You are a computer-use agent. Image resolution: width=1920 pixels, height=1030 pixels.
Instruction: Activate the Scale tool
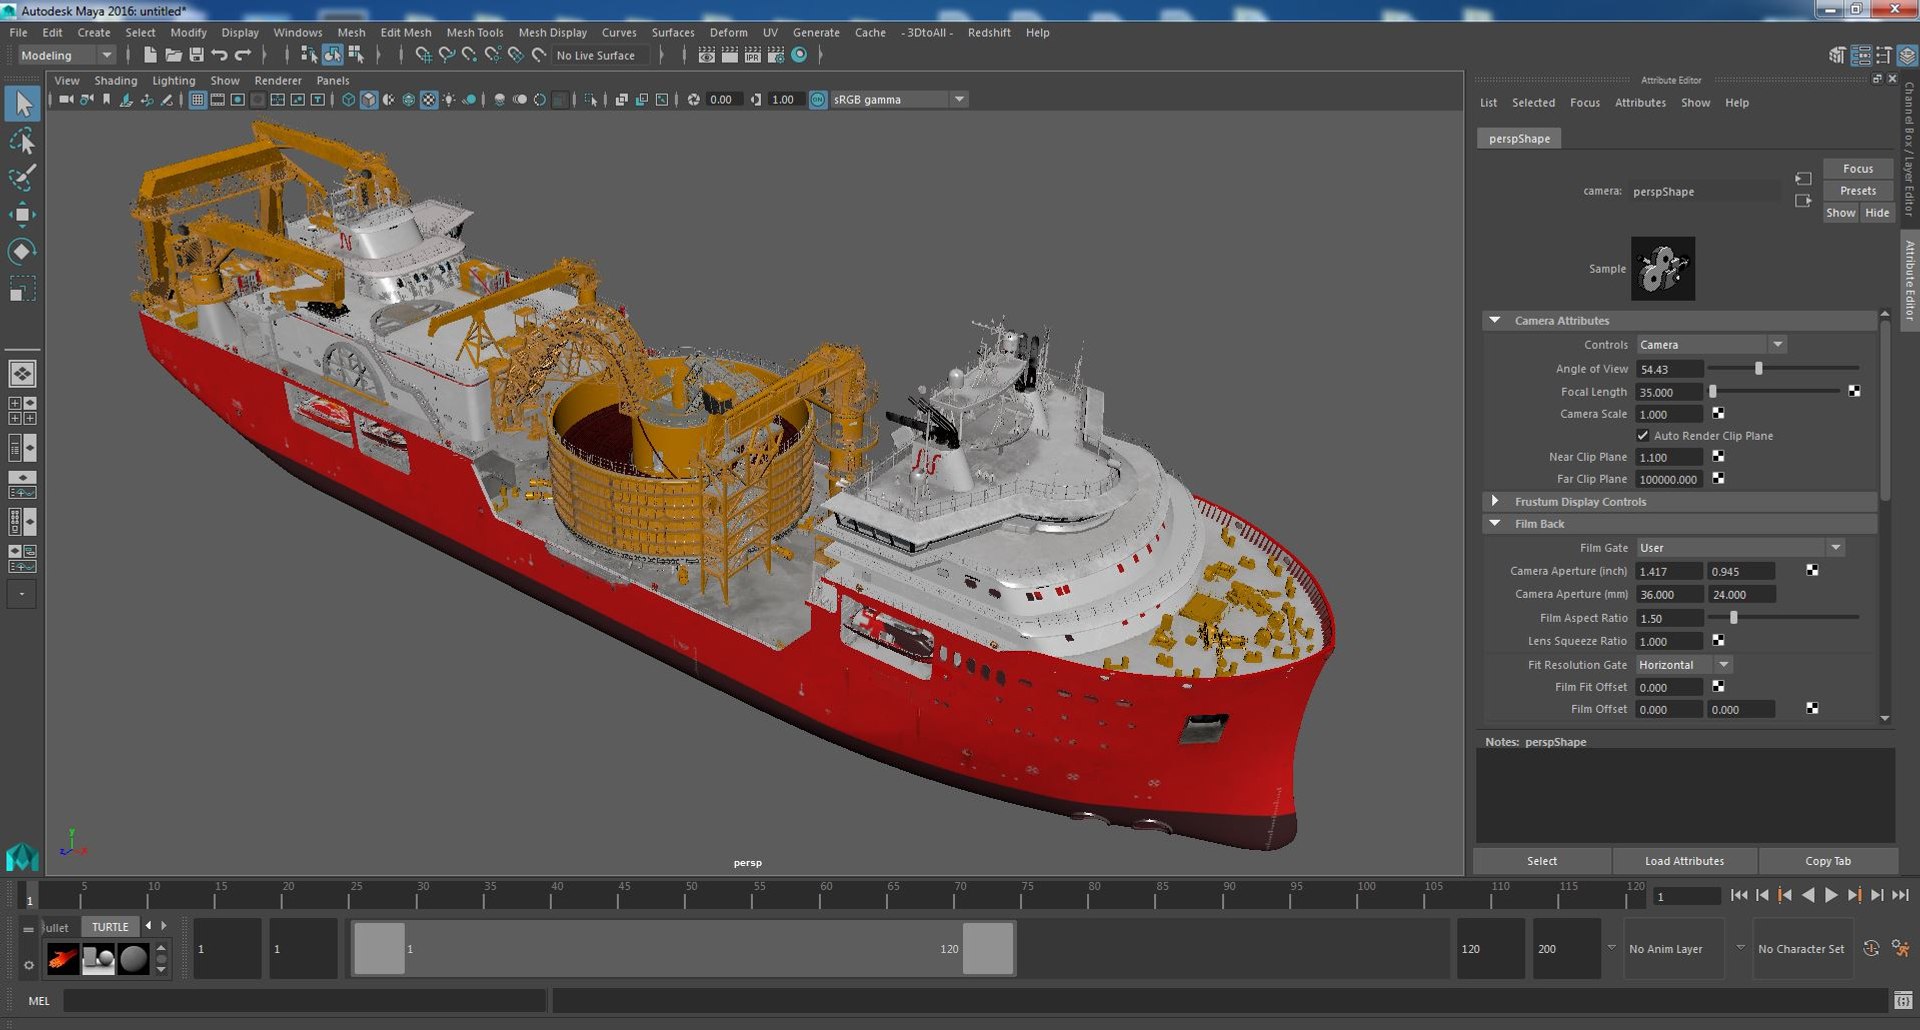click(22, 289)
